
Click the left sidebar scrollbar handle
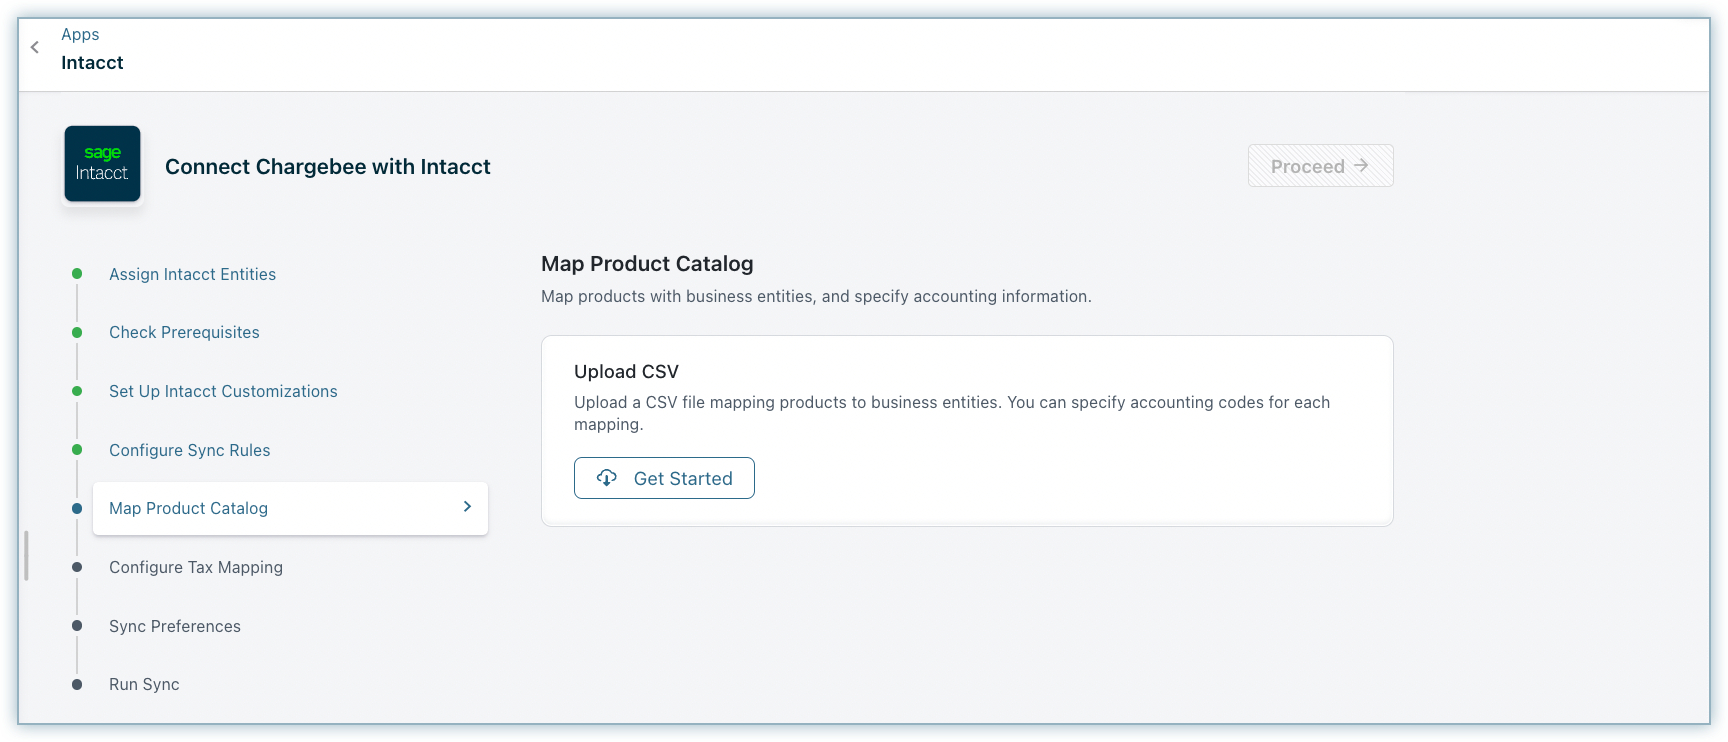pos(26,555)
